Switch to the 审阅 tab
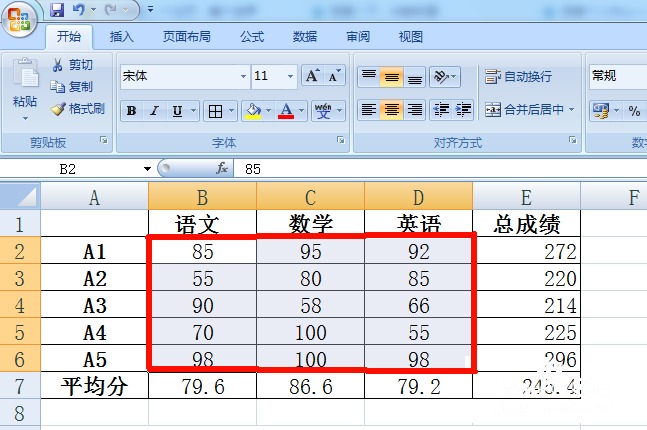The width and height of the screenshot is (647, 430). tap(358, 37)
